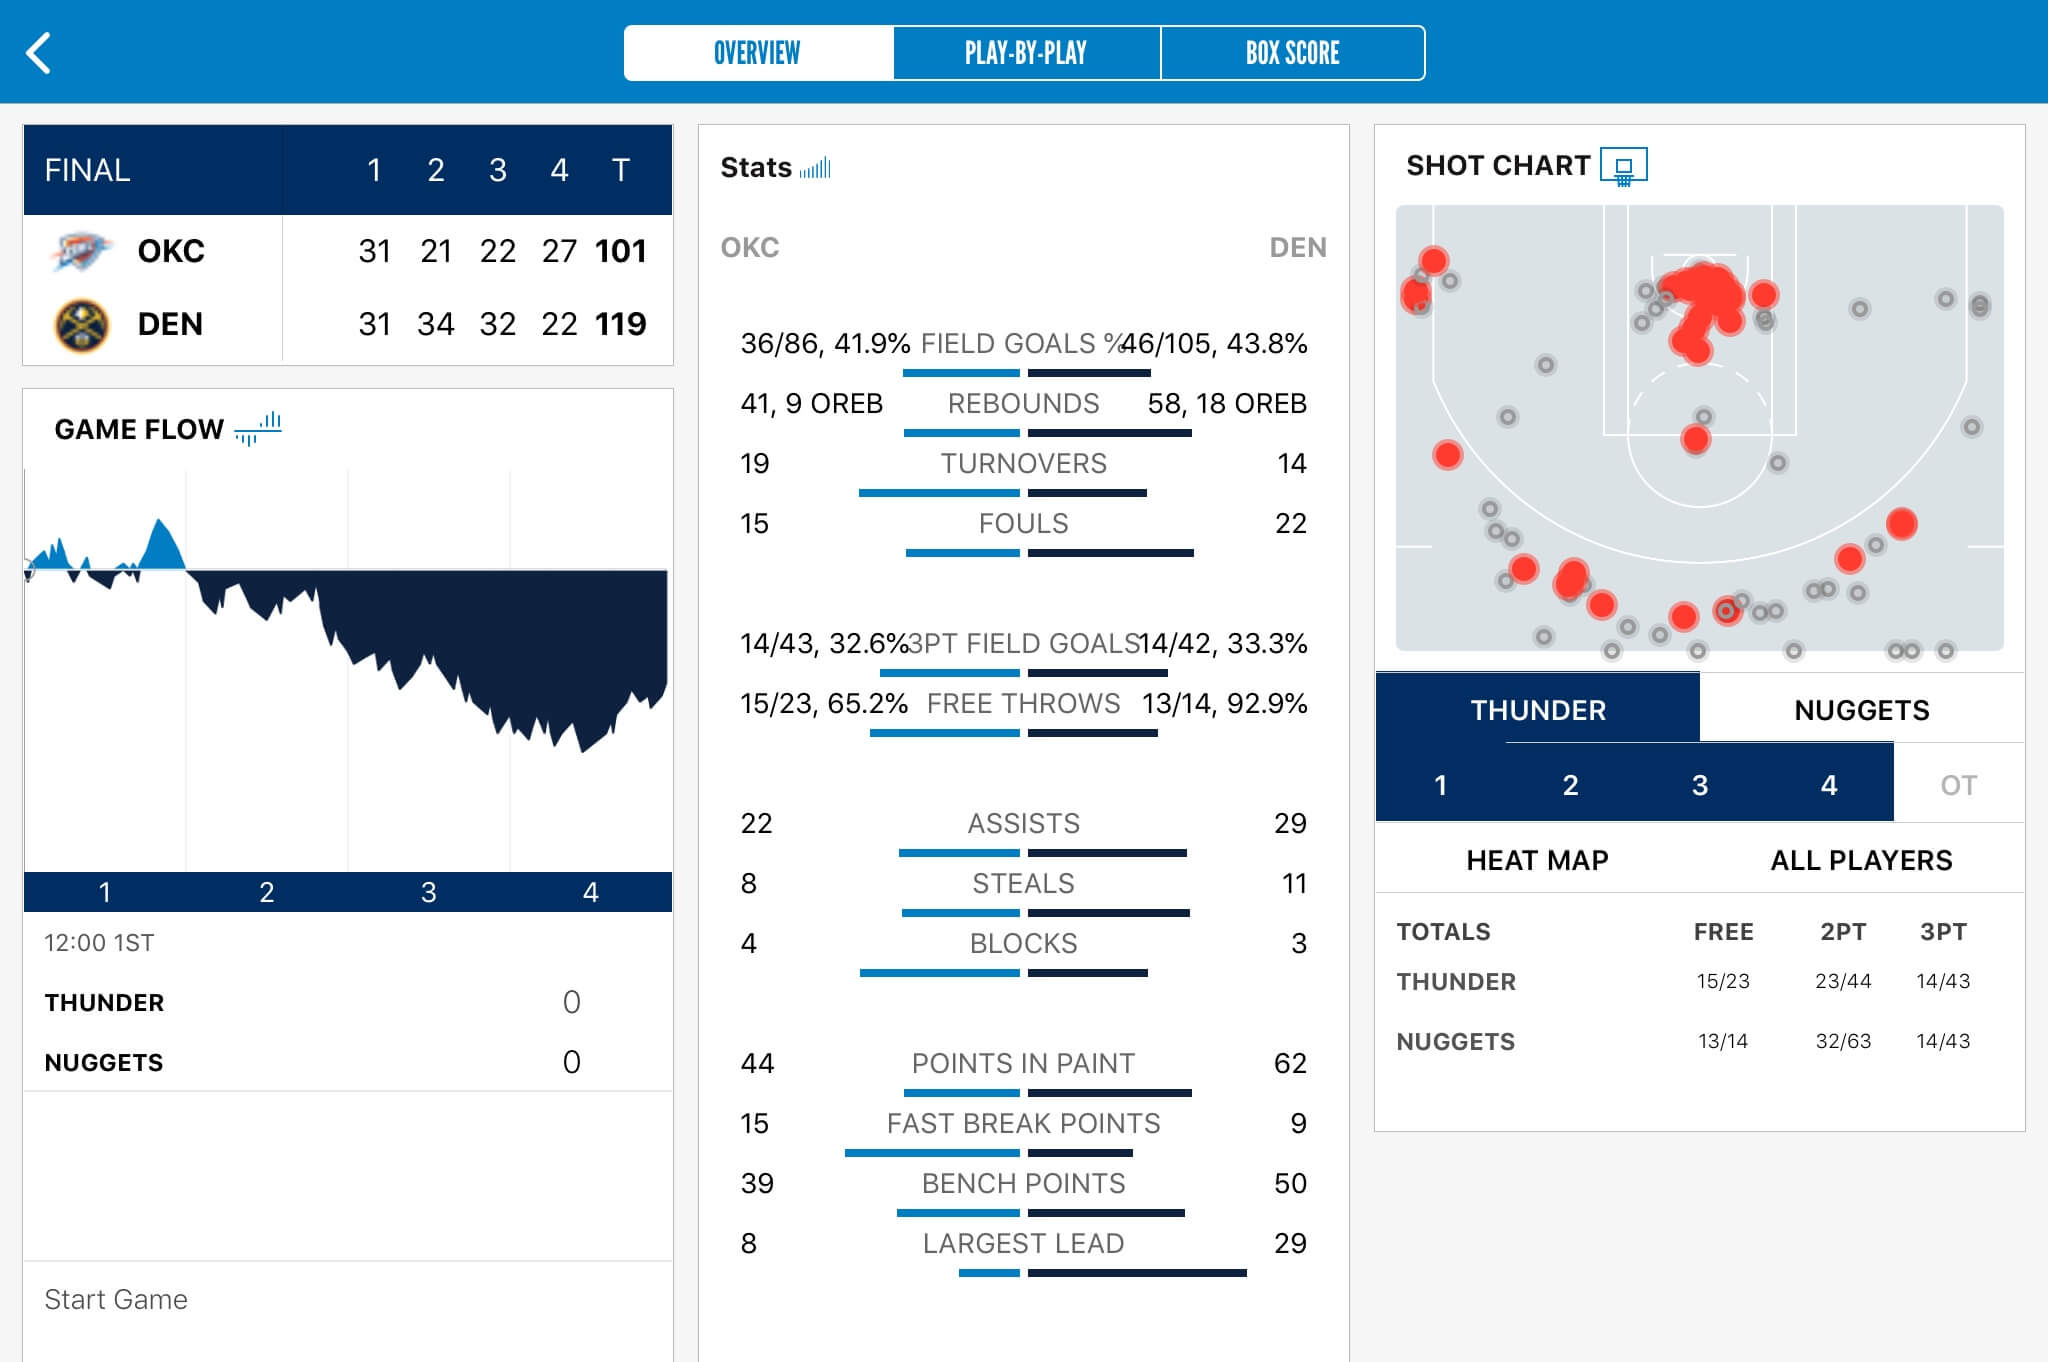Enable the Heat Map view
This screenshot has height=1362, width=2048.
point(1538,860)
